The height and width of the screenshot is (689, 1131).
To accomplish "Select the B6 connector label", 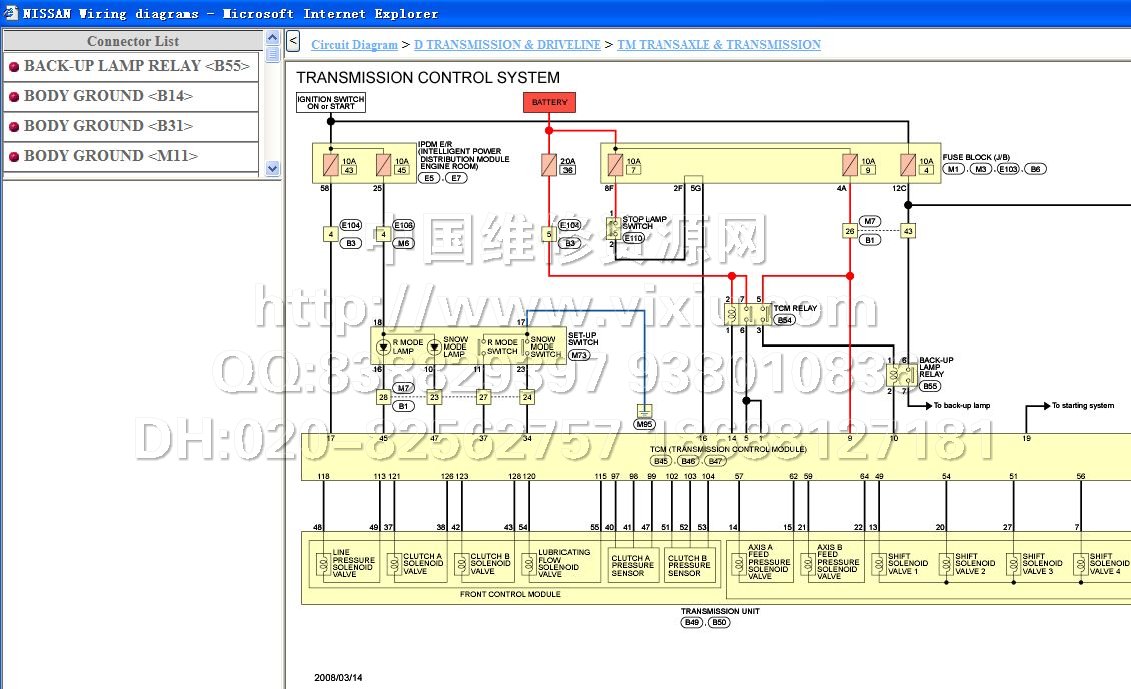I will [1036, 169].
